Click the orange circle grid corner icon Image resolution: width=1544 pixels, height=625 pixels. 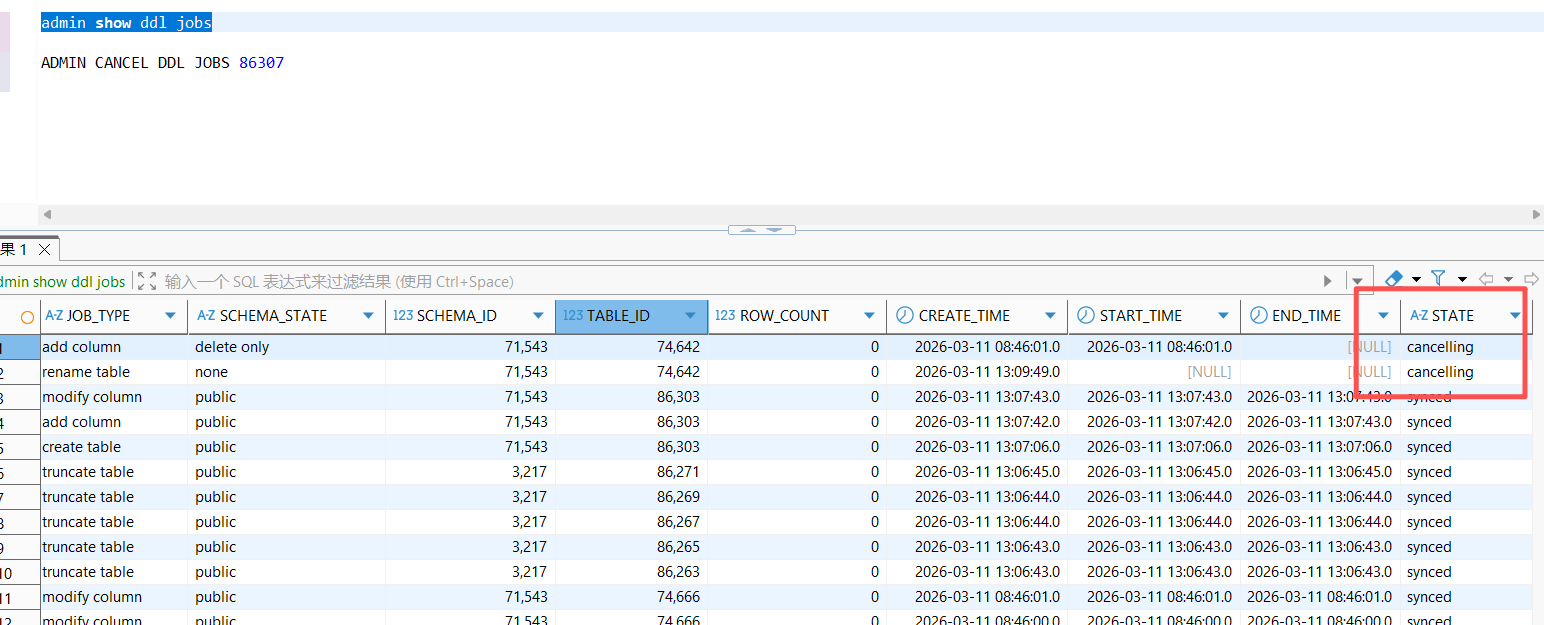[27, 316]
